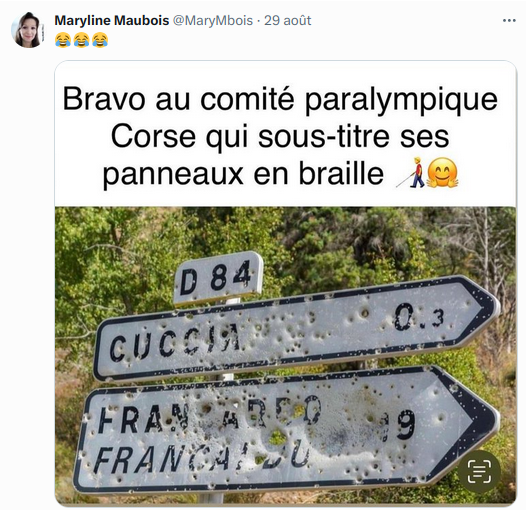Image resolution: width=526 pixels, height=510 pixels.
Task: Click the caption words "panneaux en braille"
Action: 243,174
